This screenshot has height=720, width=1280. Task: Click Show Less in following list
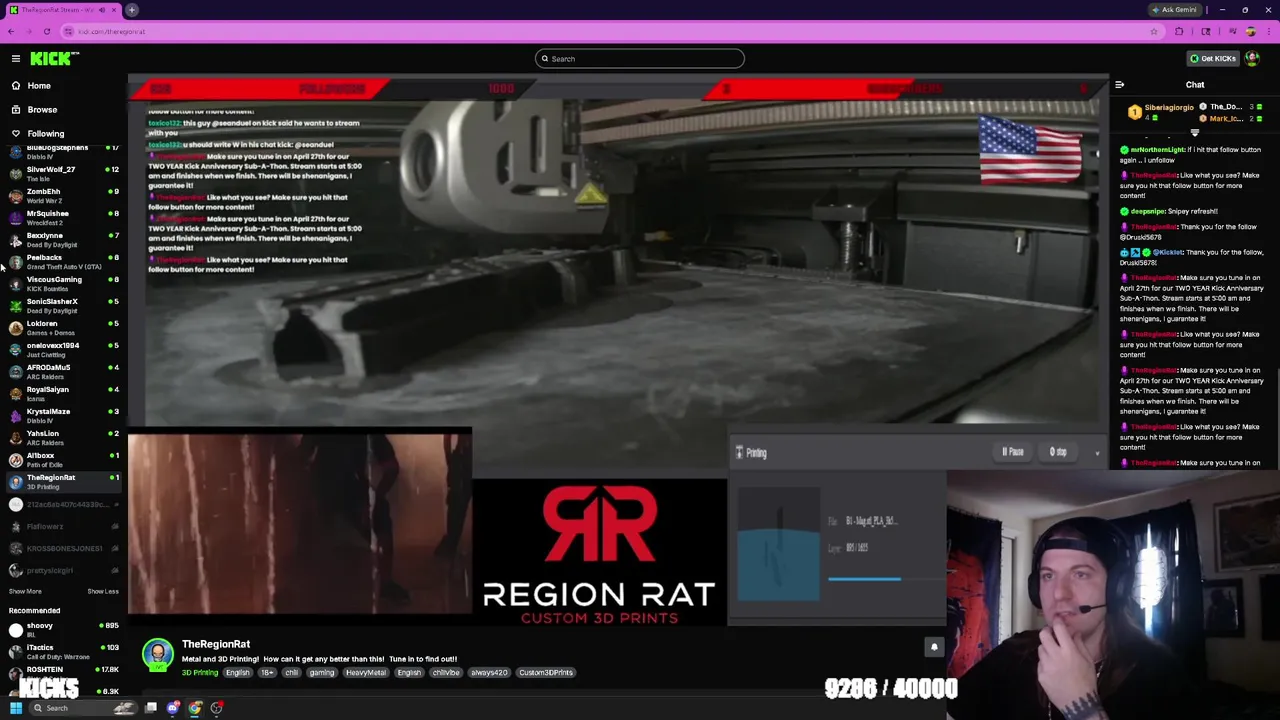pos(102,591)
